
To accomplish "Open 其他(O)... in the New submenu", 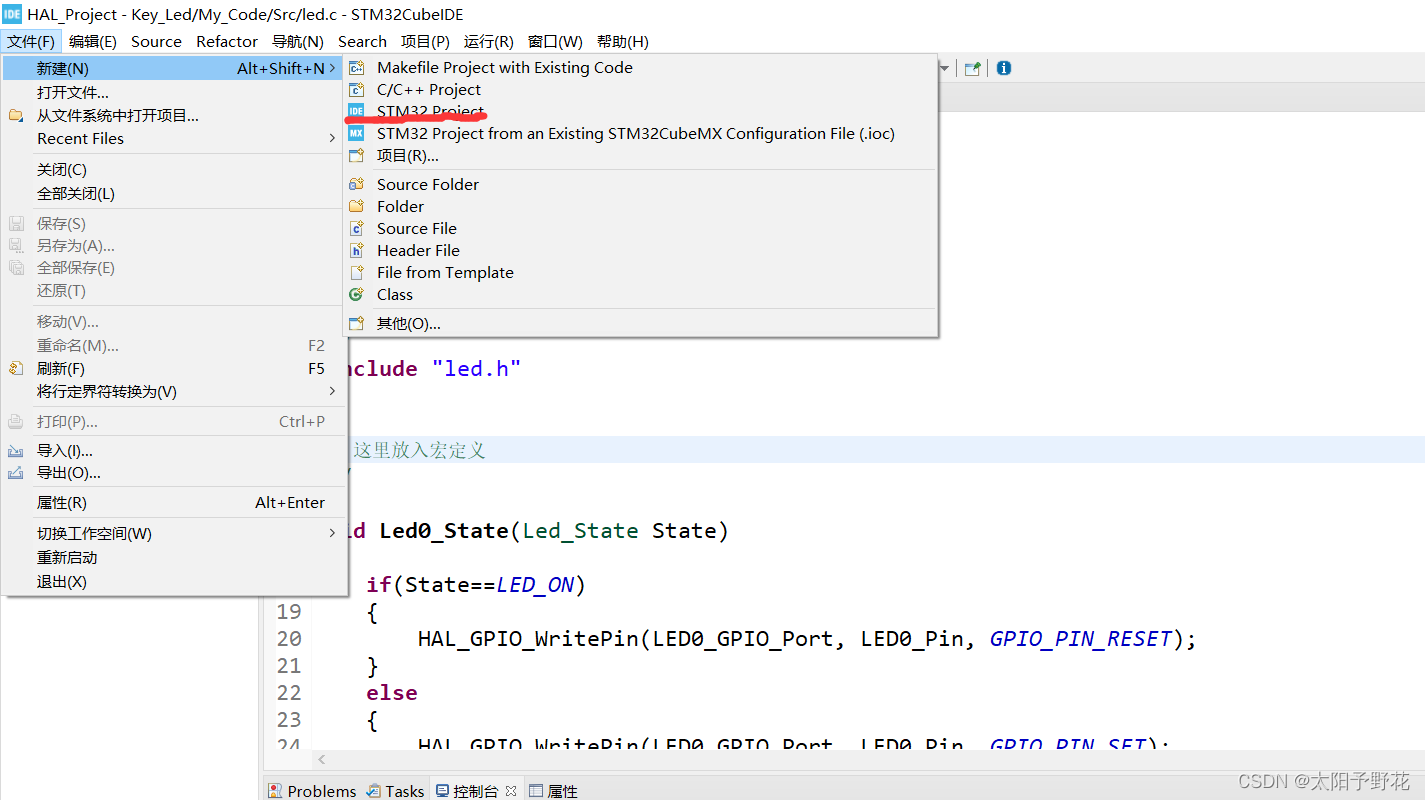I will coord(640,323).
